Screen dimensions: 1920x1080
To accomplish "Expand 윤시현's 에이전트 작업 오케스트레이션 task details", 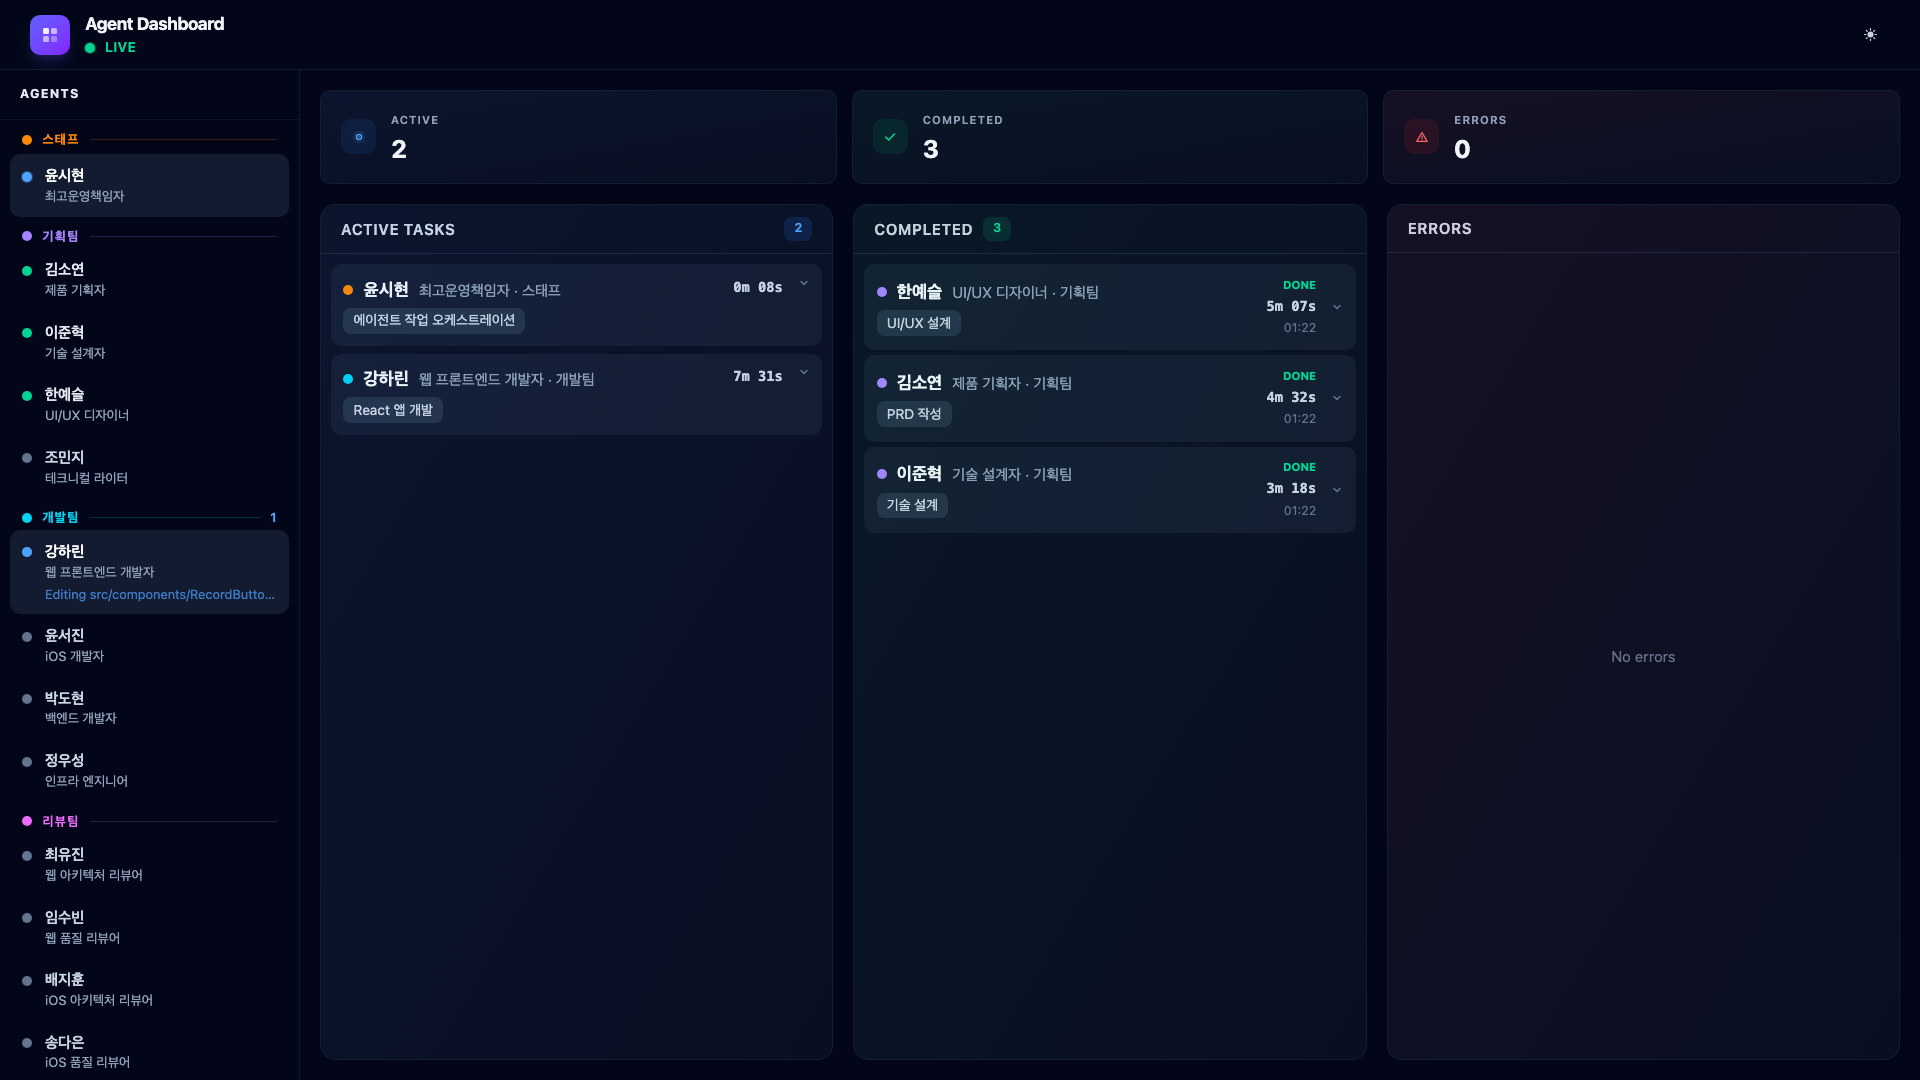I will click(x=805, y=284).
